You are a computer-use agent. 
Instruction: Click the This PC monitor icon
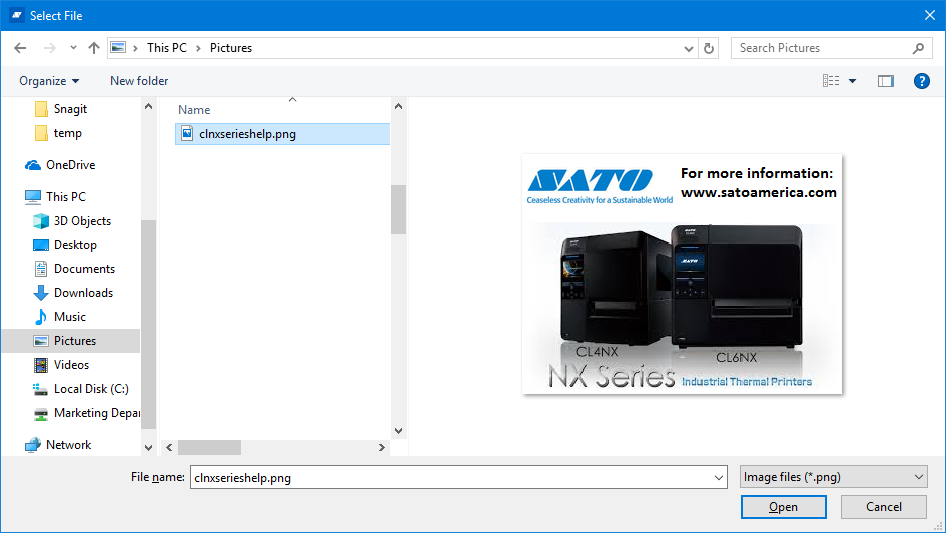pos(33,197)
